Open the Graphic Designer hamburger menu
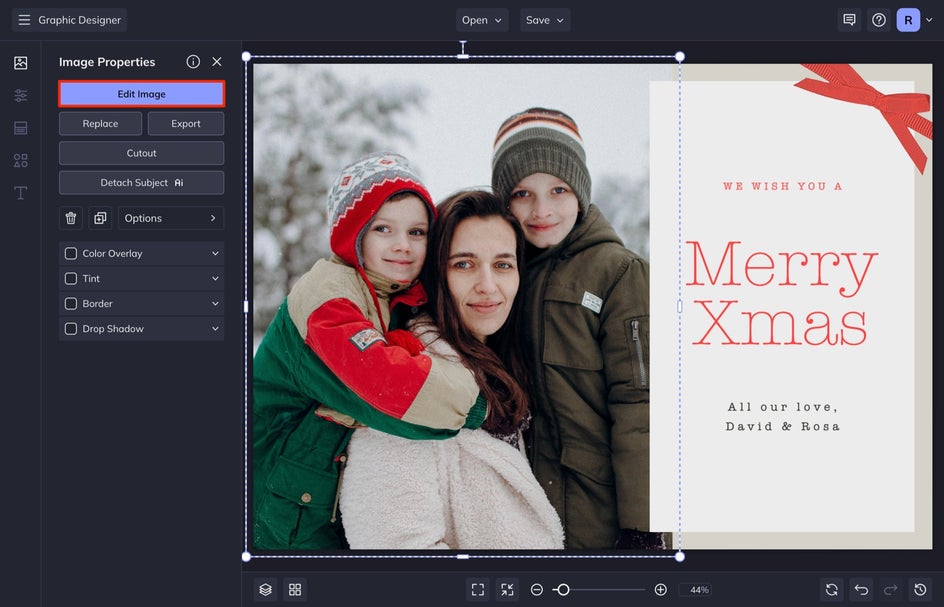This screenshot has height=607, width=944. [24, 20]
